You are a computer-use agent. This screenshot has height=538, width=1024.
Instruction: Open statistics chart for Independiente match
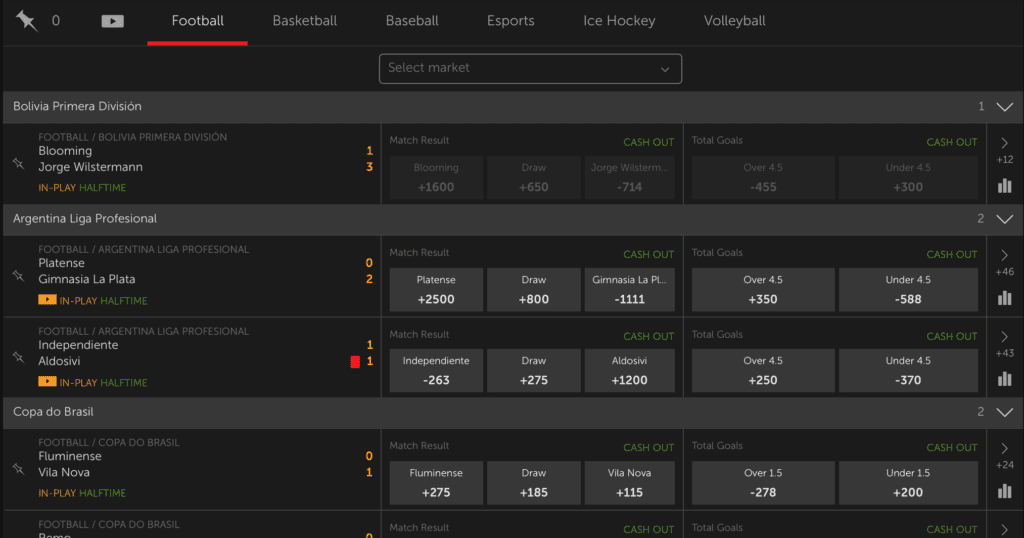tap(1004, 379)
